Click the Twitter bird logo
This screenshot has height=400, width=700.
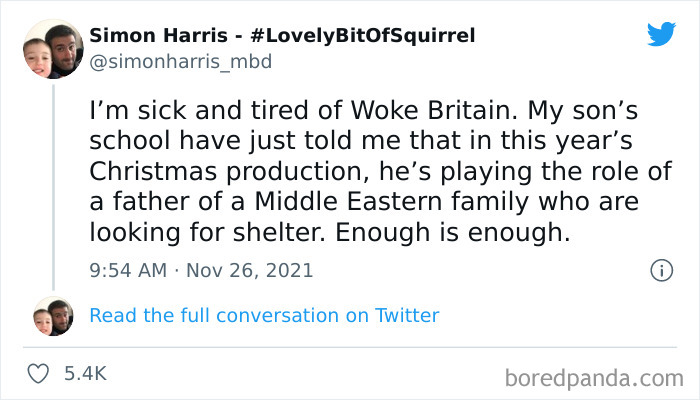click(661, 34)
